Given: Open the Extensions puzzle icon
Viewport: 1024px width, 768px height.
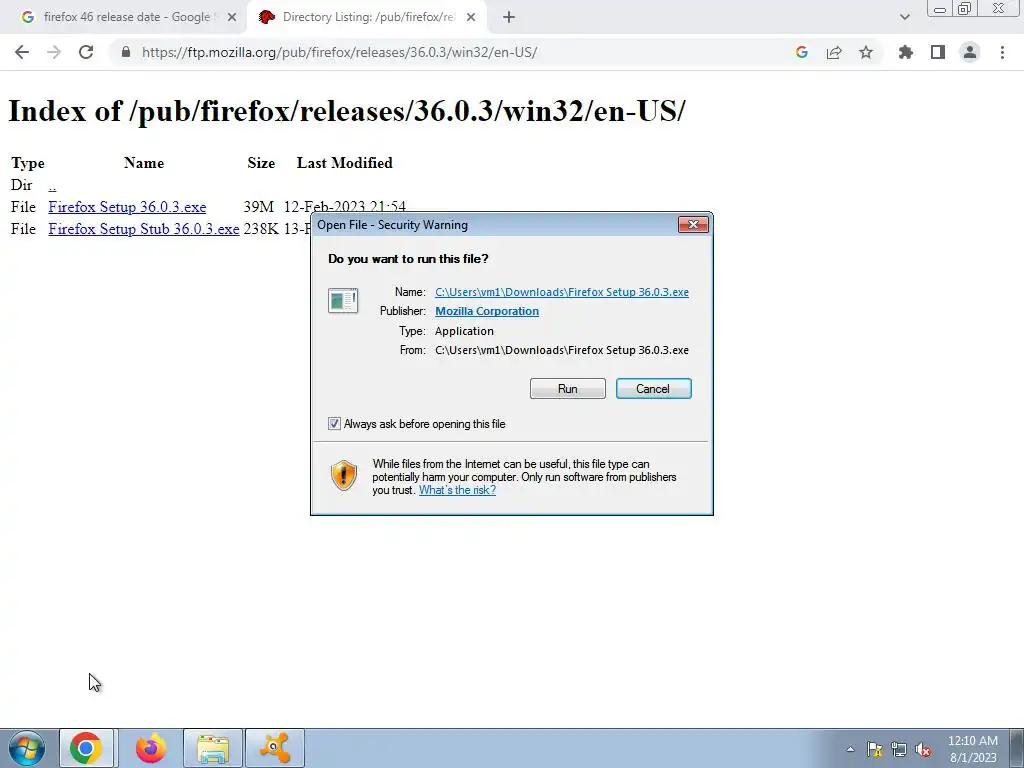Looking at the screenshot, I should pos(906,52).
